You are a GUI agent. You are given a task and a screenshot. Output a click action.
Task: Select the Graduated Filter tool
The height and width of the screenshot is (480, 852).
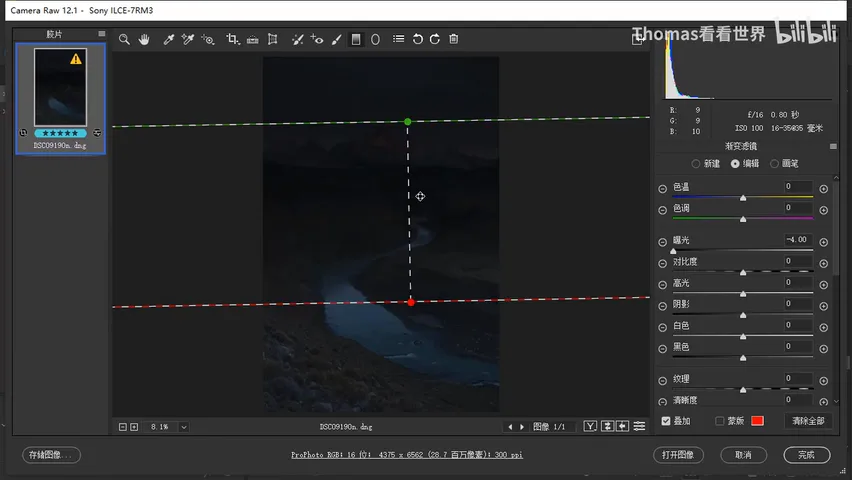coord(356,39)
